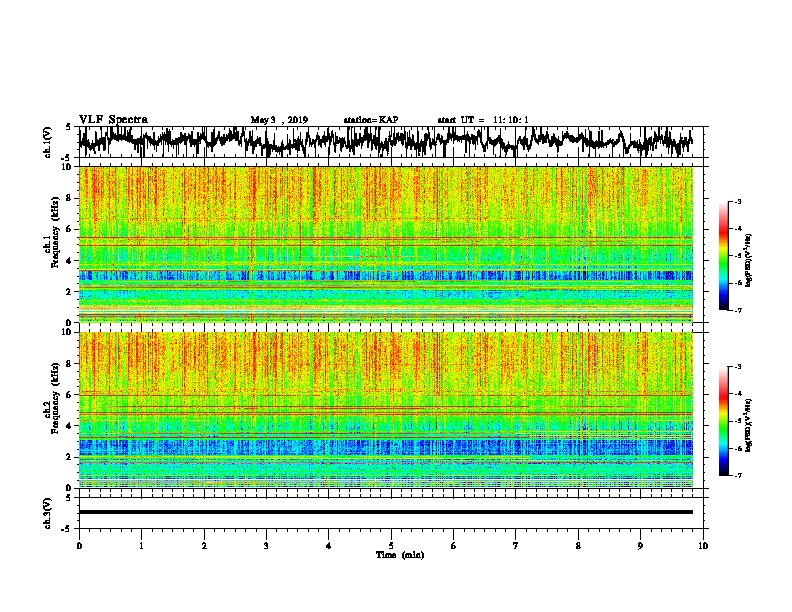This screenshot has width=792, height=612.
Task: Click the 'start UT = 11:10: 1' header text
Action: pyautogui.click(x=483, y=120)
